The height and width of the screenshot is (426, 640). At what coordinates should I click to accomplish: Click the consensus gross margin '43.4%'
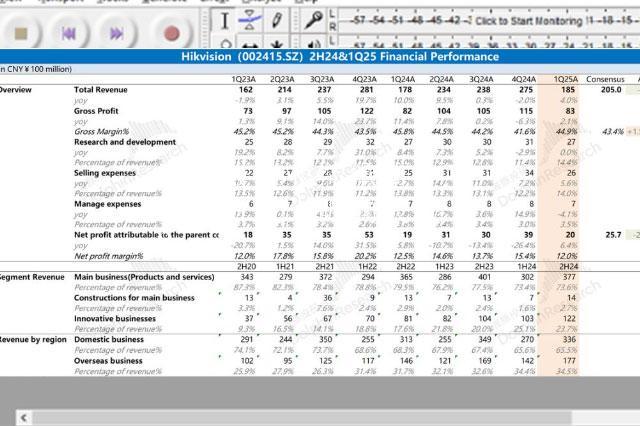click(x=613, y=131)
